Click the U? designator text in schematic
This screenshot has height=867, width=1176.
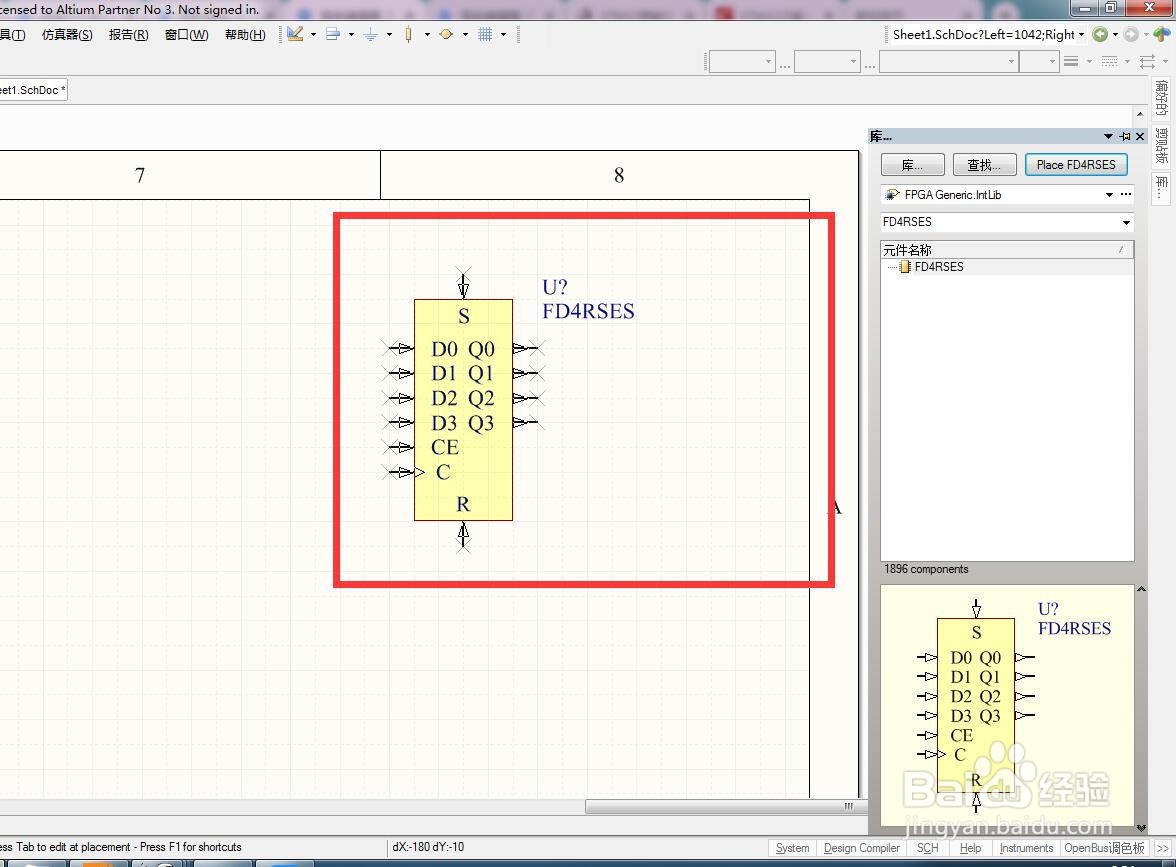point(555,287)
